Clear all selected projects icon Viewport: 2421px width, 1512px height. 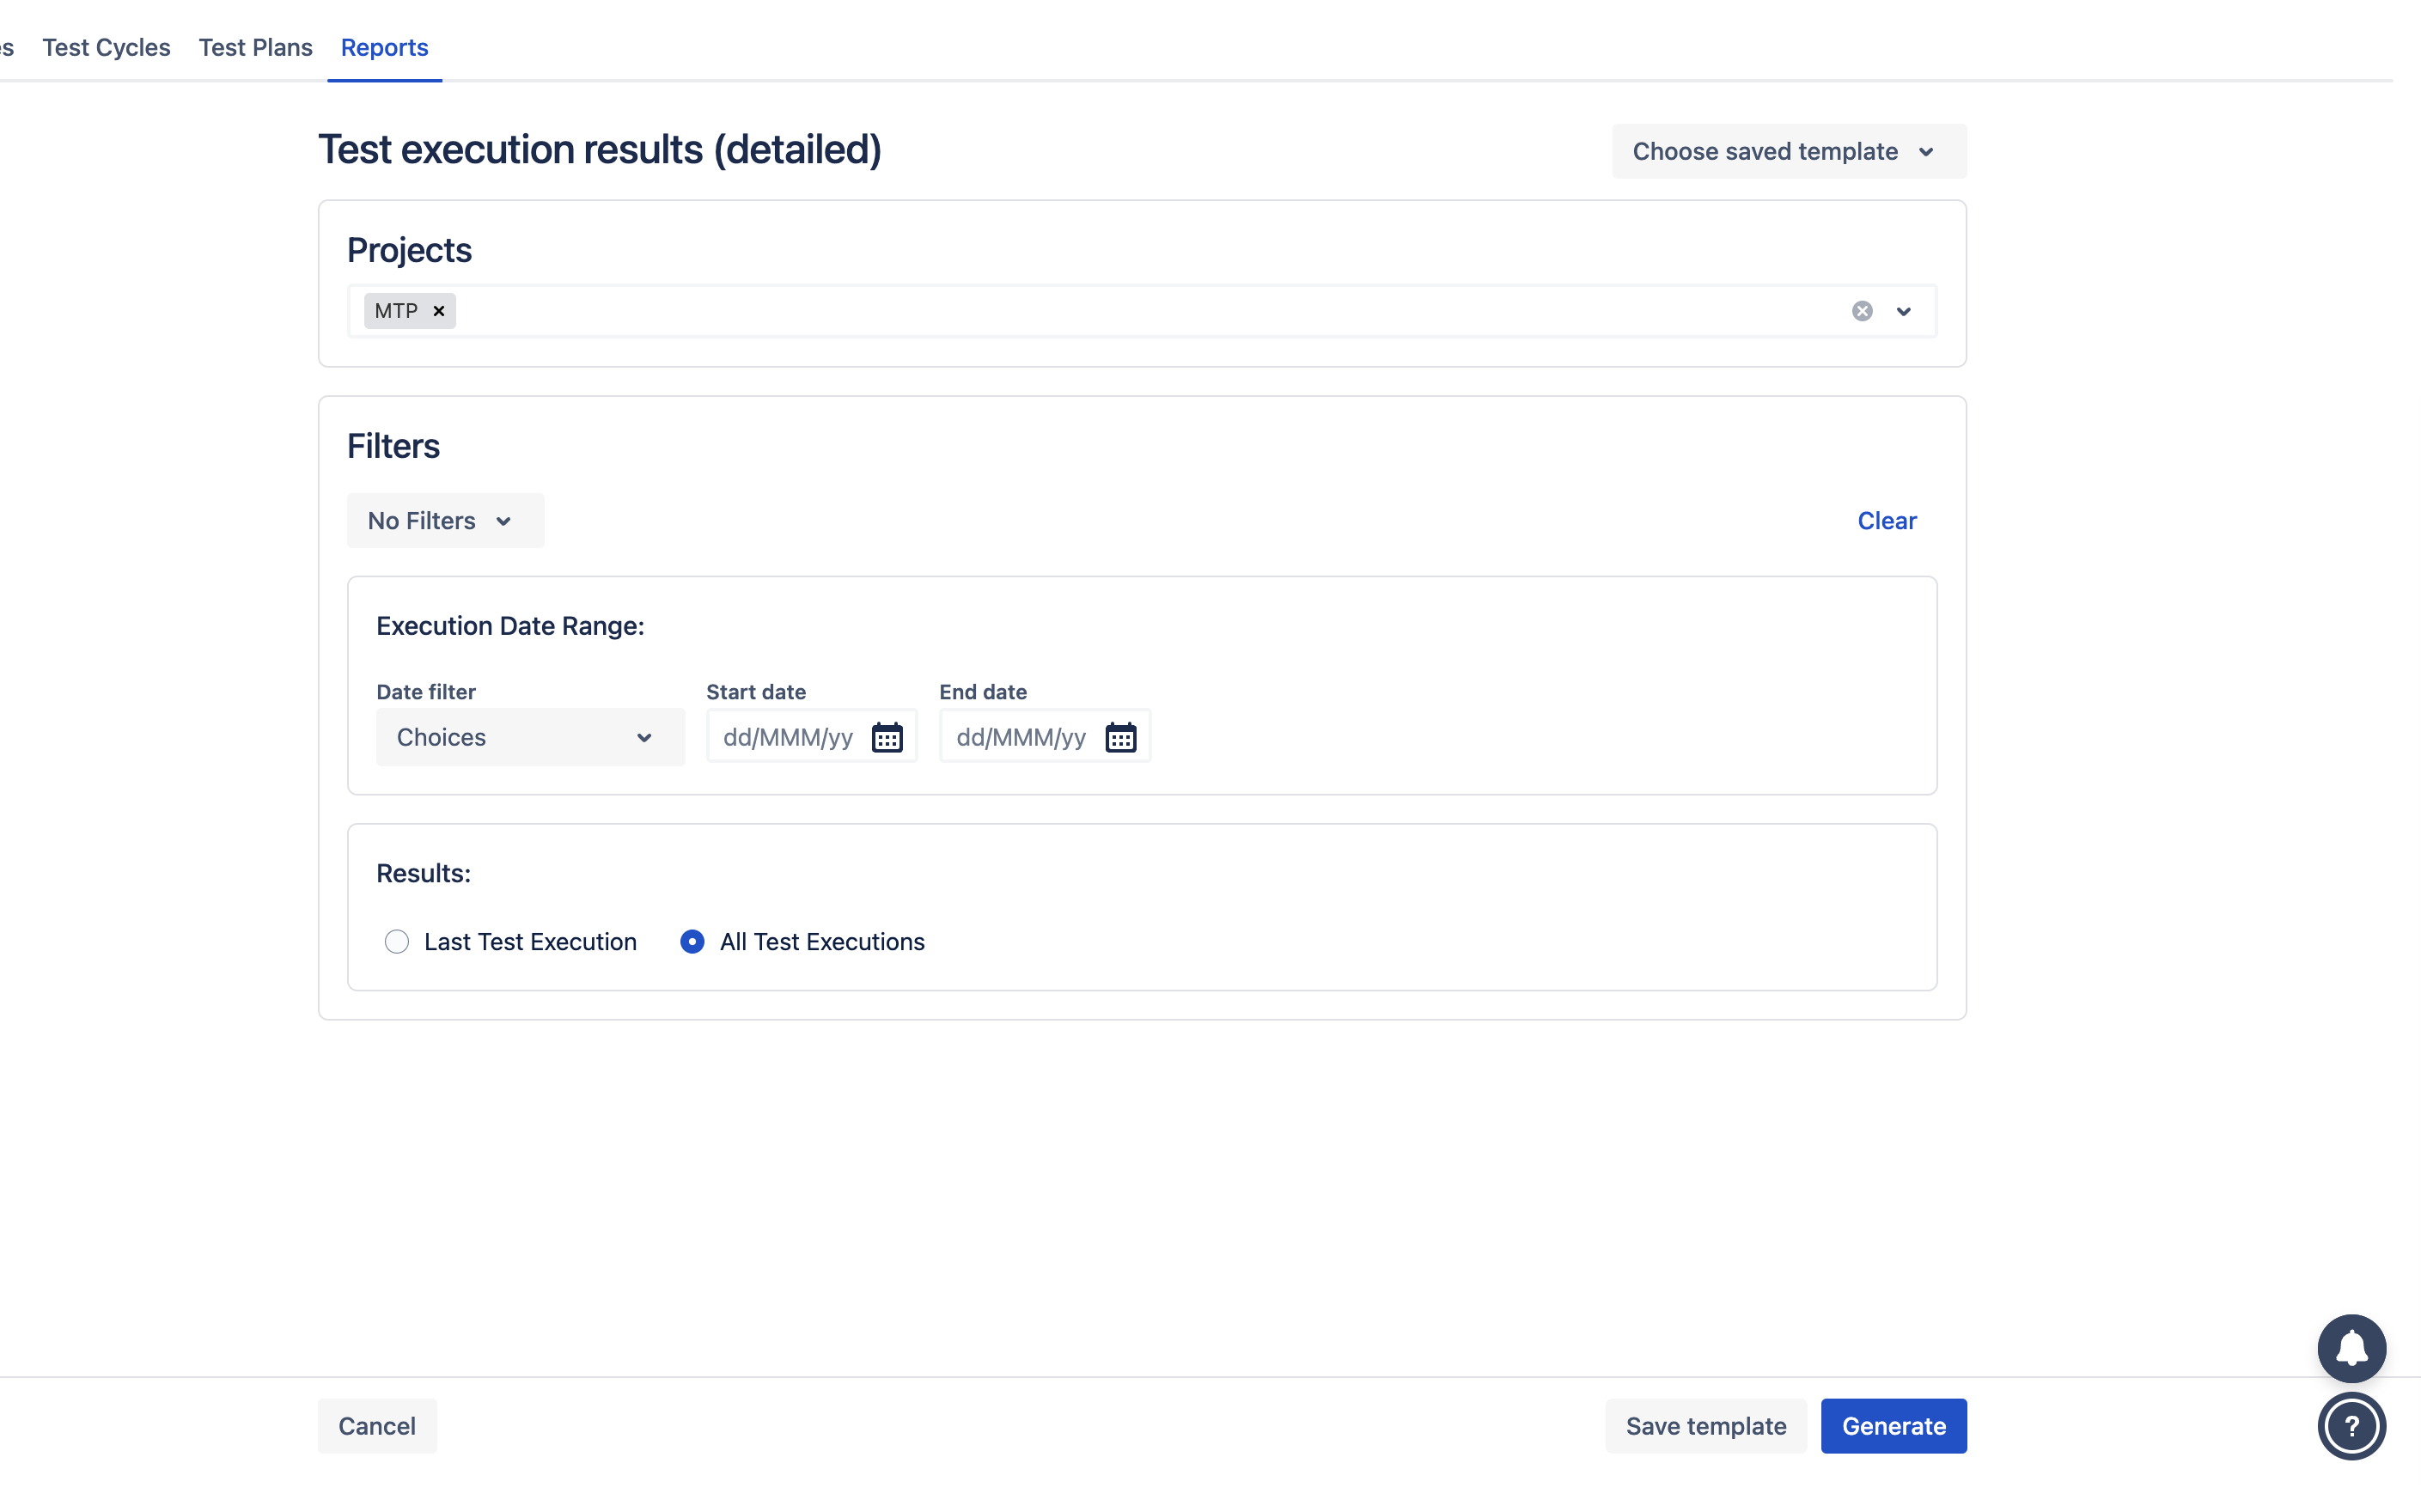(1861, 311)
